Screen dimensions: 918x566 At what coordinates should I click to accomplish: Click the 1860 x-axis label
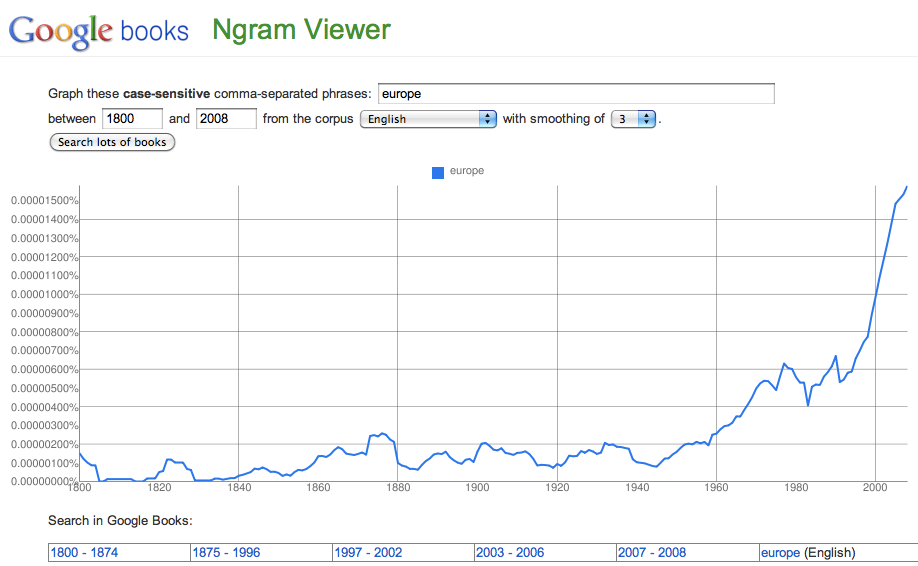318,487
